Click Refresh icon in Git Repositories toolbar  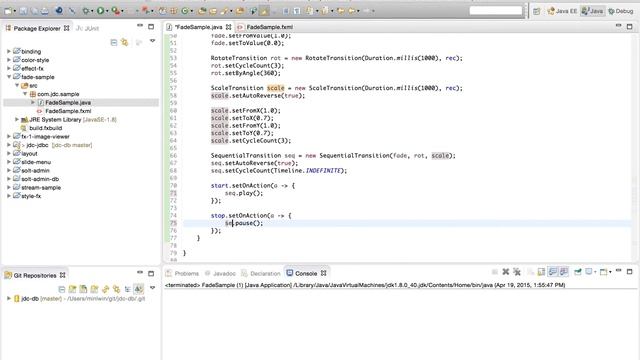point(106,289)
